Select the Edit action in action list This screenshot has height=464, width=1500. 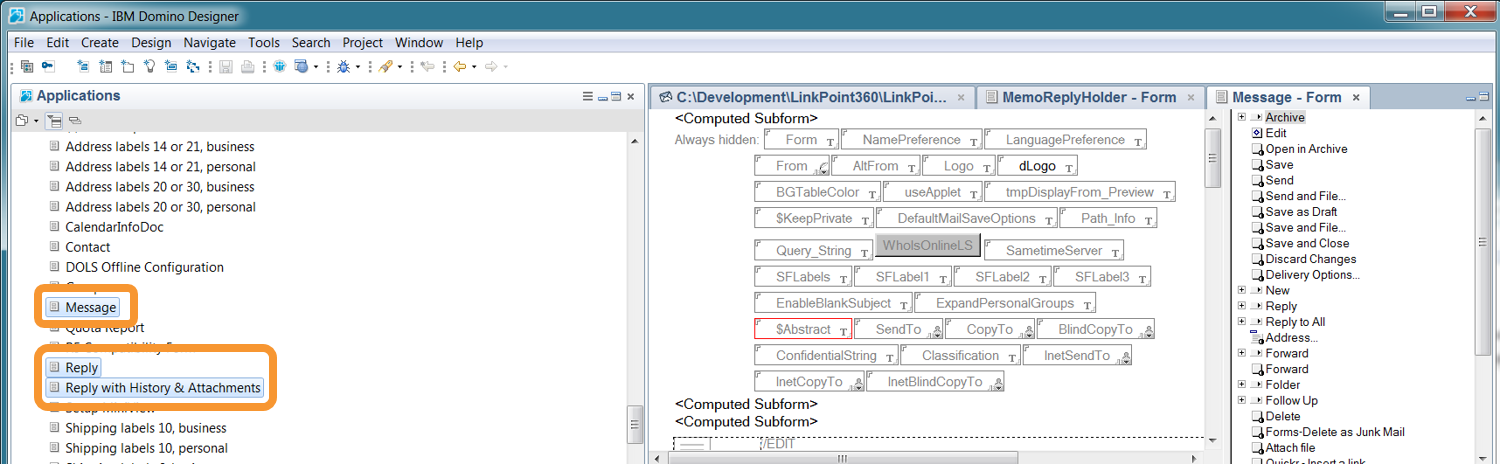(x=1275, y=133)
